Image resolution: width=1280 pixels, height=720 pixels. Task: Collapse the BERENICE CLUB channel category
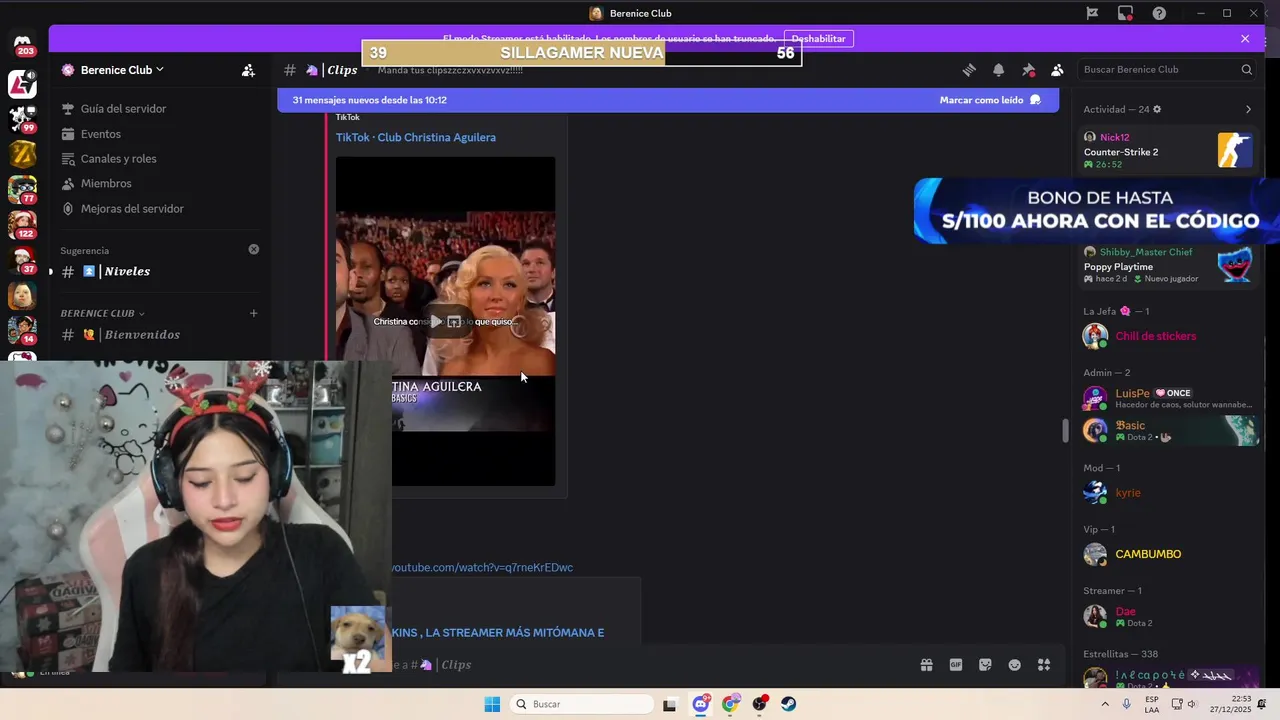(x=102, y=313)
